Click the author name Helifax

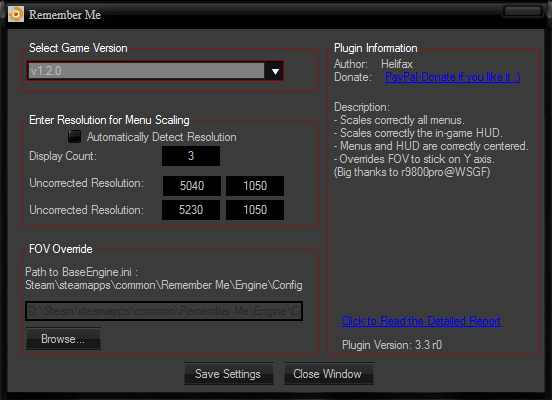pyautogui.click(x=397, y=64)
